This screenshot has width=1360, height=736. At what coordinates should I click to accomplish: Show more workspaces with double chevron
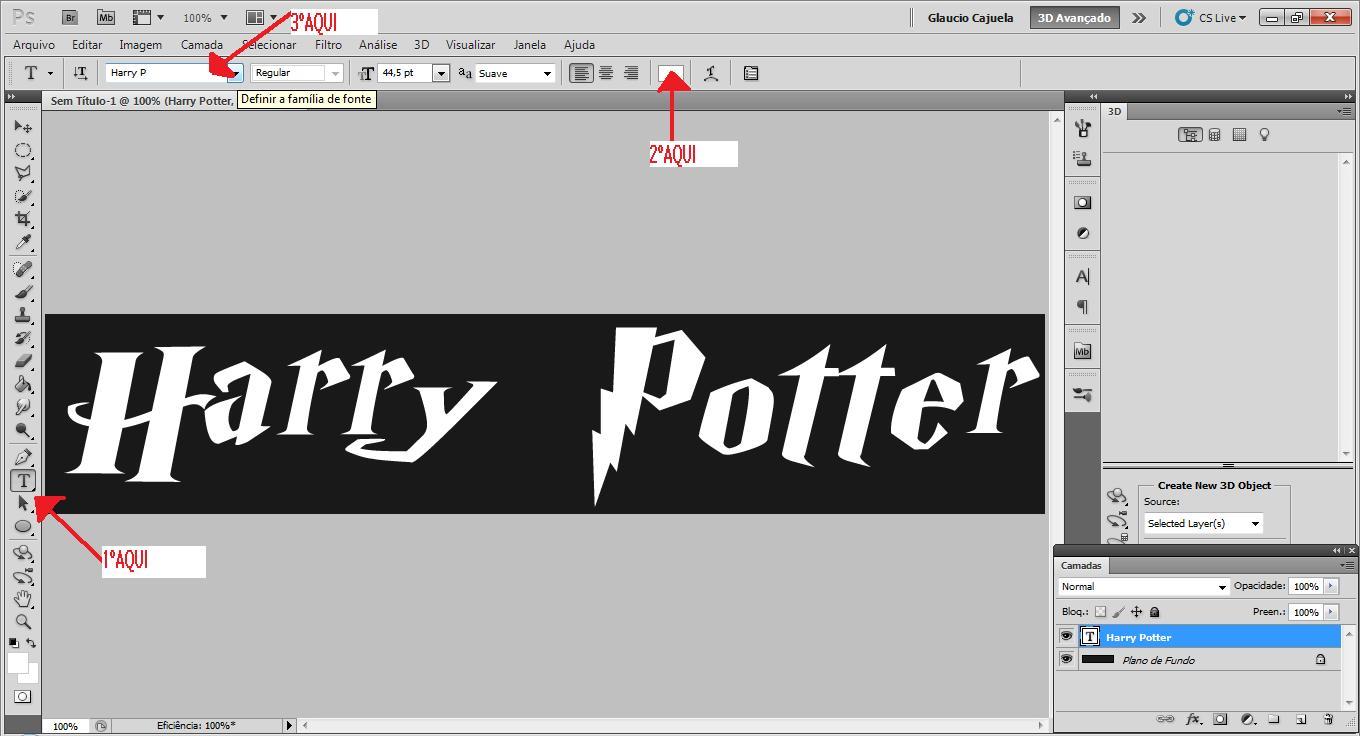(x=1138, y=18)
